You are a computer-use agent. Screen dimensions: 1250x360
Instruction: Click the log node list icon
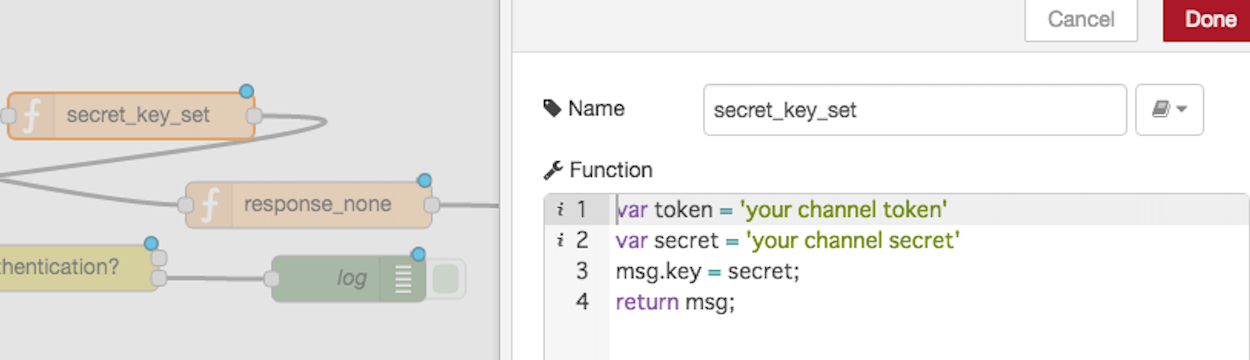[x=403, y=279]
